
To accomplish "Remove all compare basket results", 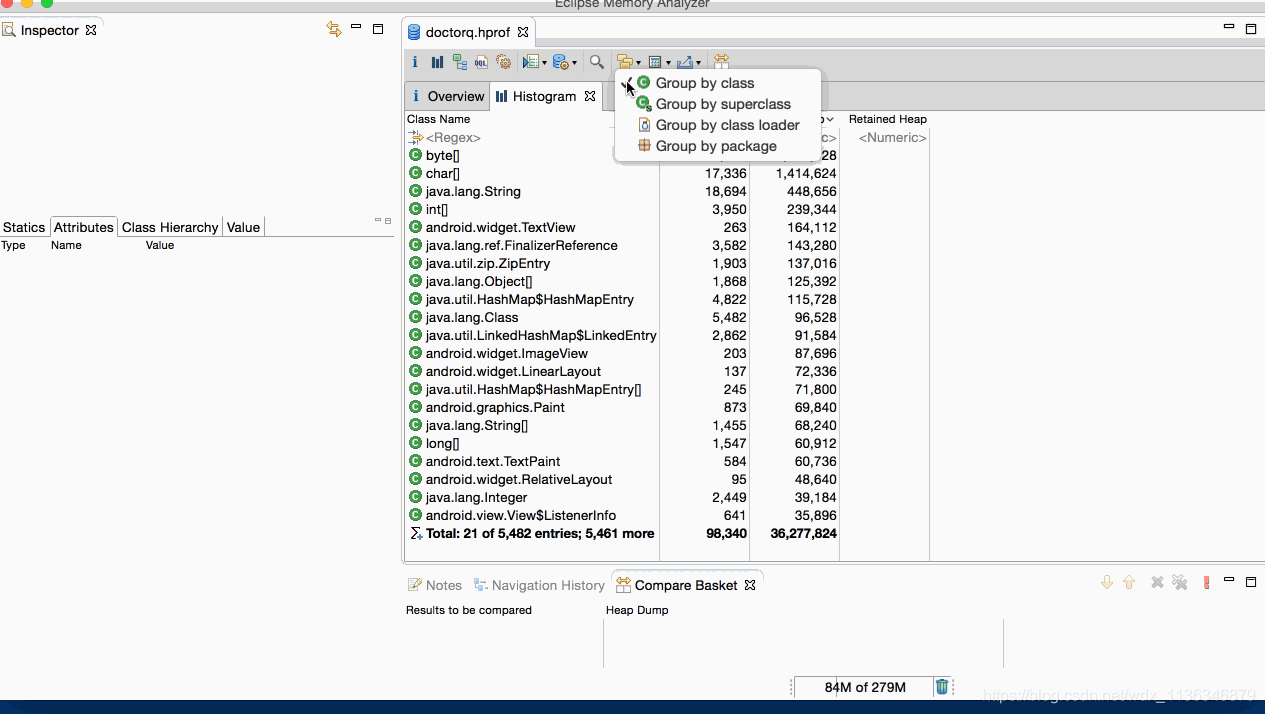I will 1180,582.
